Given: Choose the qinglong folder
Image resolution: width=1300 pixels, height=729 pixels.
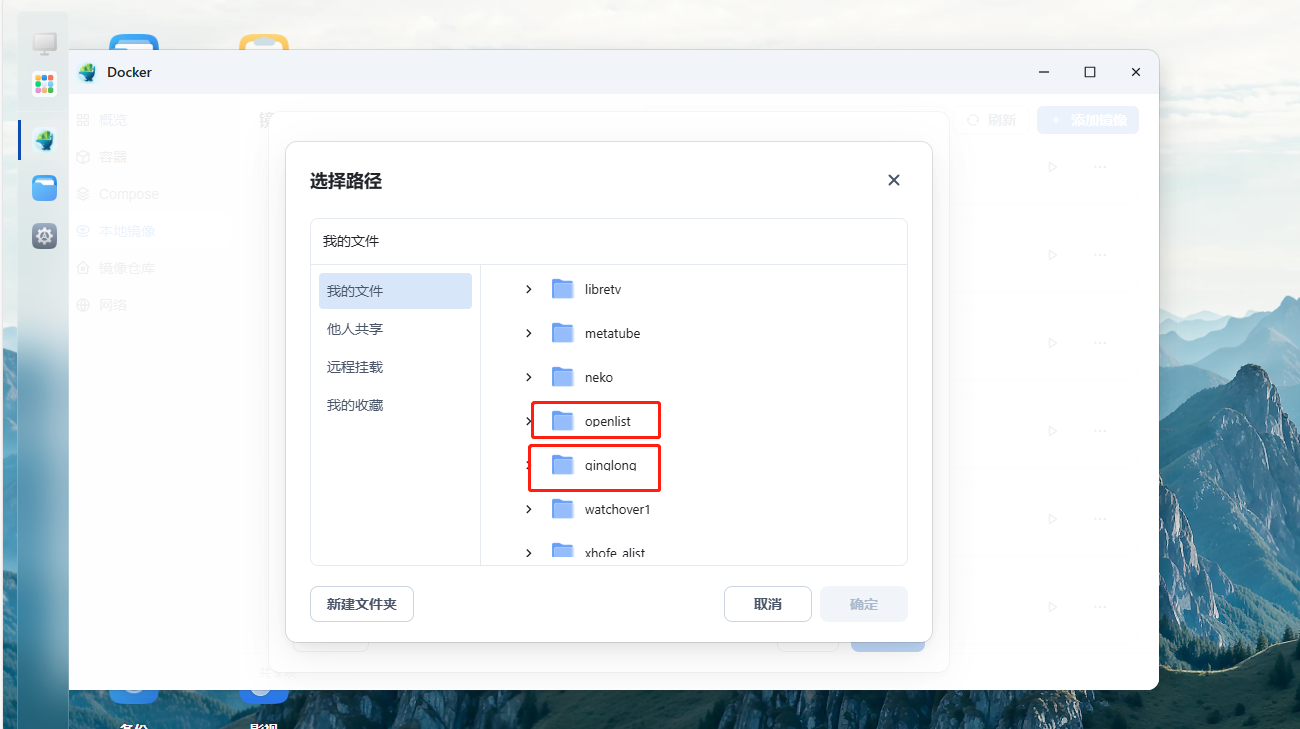Looking at the screenshot, I should pos(609,465).
